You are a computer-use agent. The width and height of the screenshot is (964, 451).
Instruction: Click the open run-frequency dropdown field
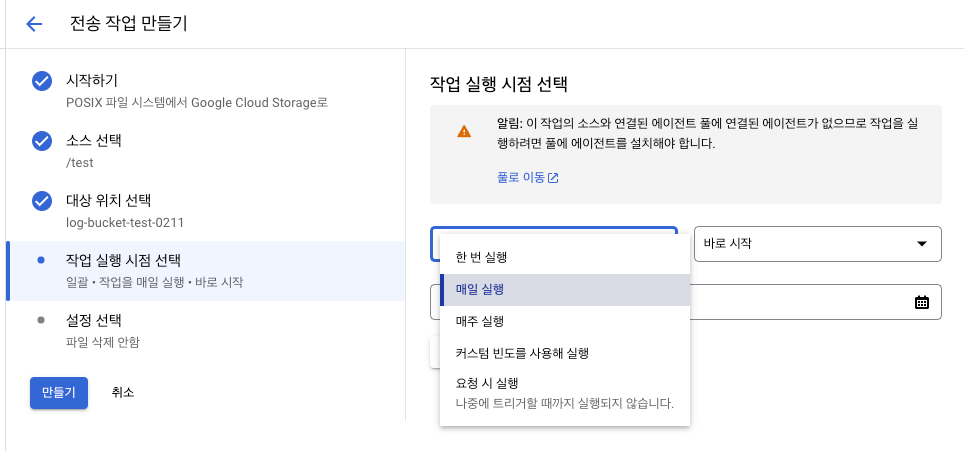click(x=554, y=232)
